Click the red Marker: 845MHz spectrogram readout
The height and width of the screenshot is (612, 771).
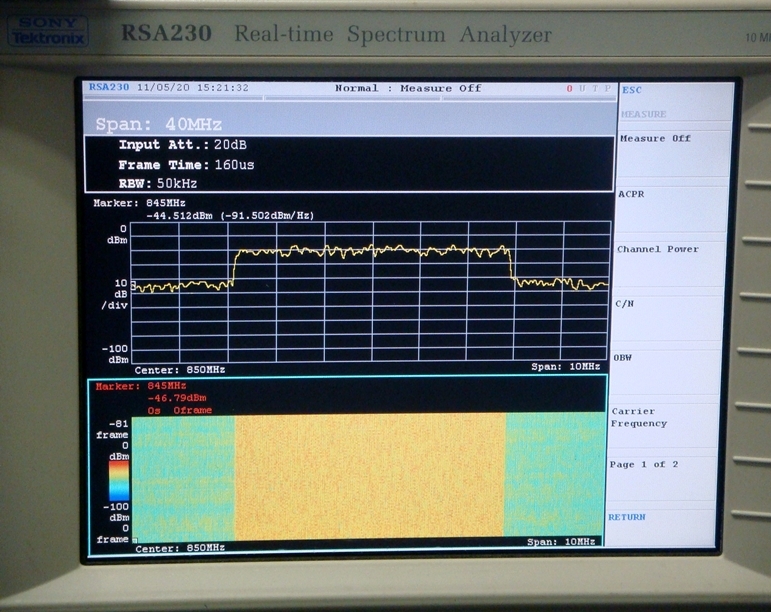pyautogui.click(x=141, y=386)
